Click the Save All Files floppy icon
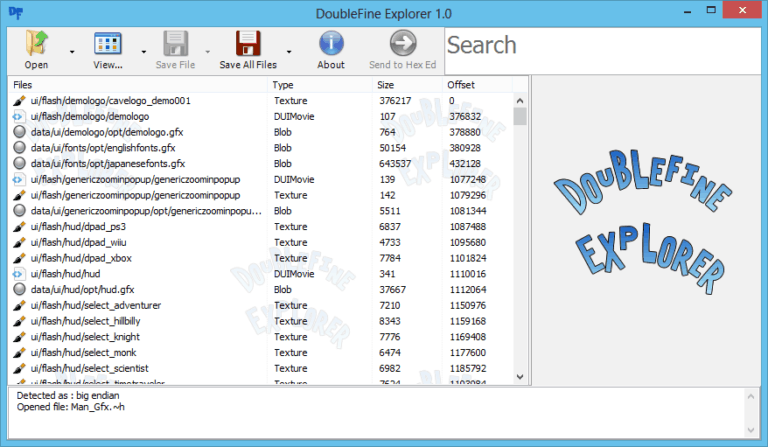This screenshot has width=768, height=447. coord(248,43)
